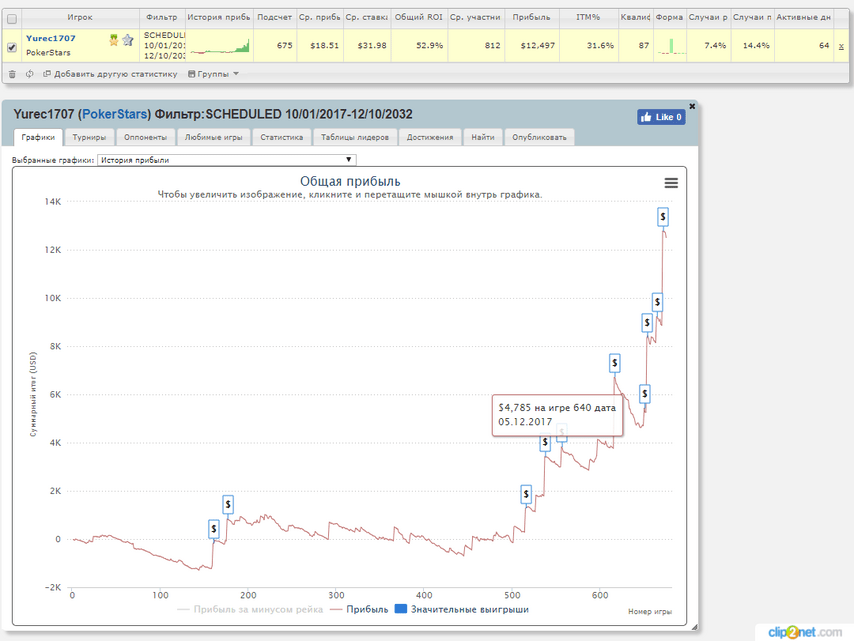This screenshot has width=854, height=641.
Task: Click 'Добавить другую статистику'
Action: pyautogui.click(x=110, y=74)
